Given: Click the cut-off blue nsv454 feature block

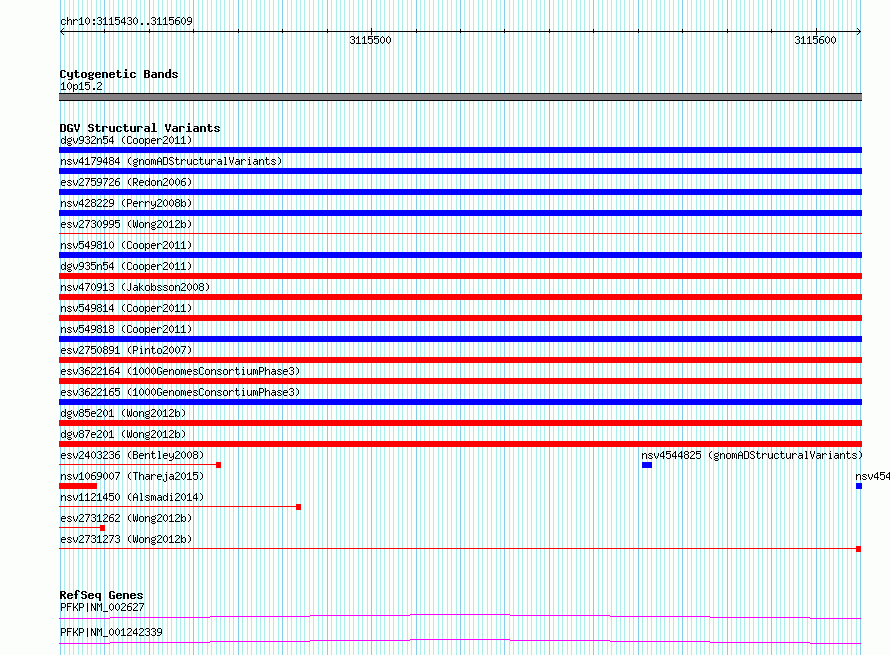Looking at the screenshot, I should pos(859,486).
